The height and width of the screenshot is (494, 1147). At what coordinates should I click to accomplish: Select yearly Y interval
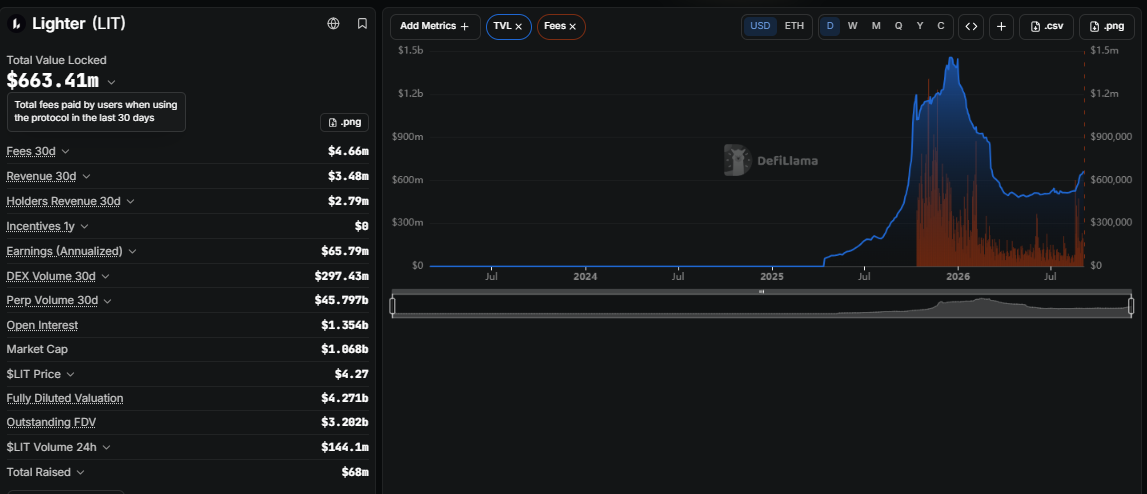point(920,26)
